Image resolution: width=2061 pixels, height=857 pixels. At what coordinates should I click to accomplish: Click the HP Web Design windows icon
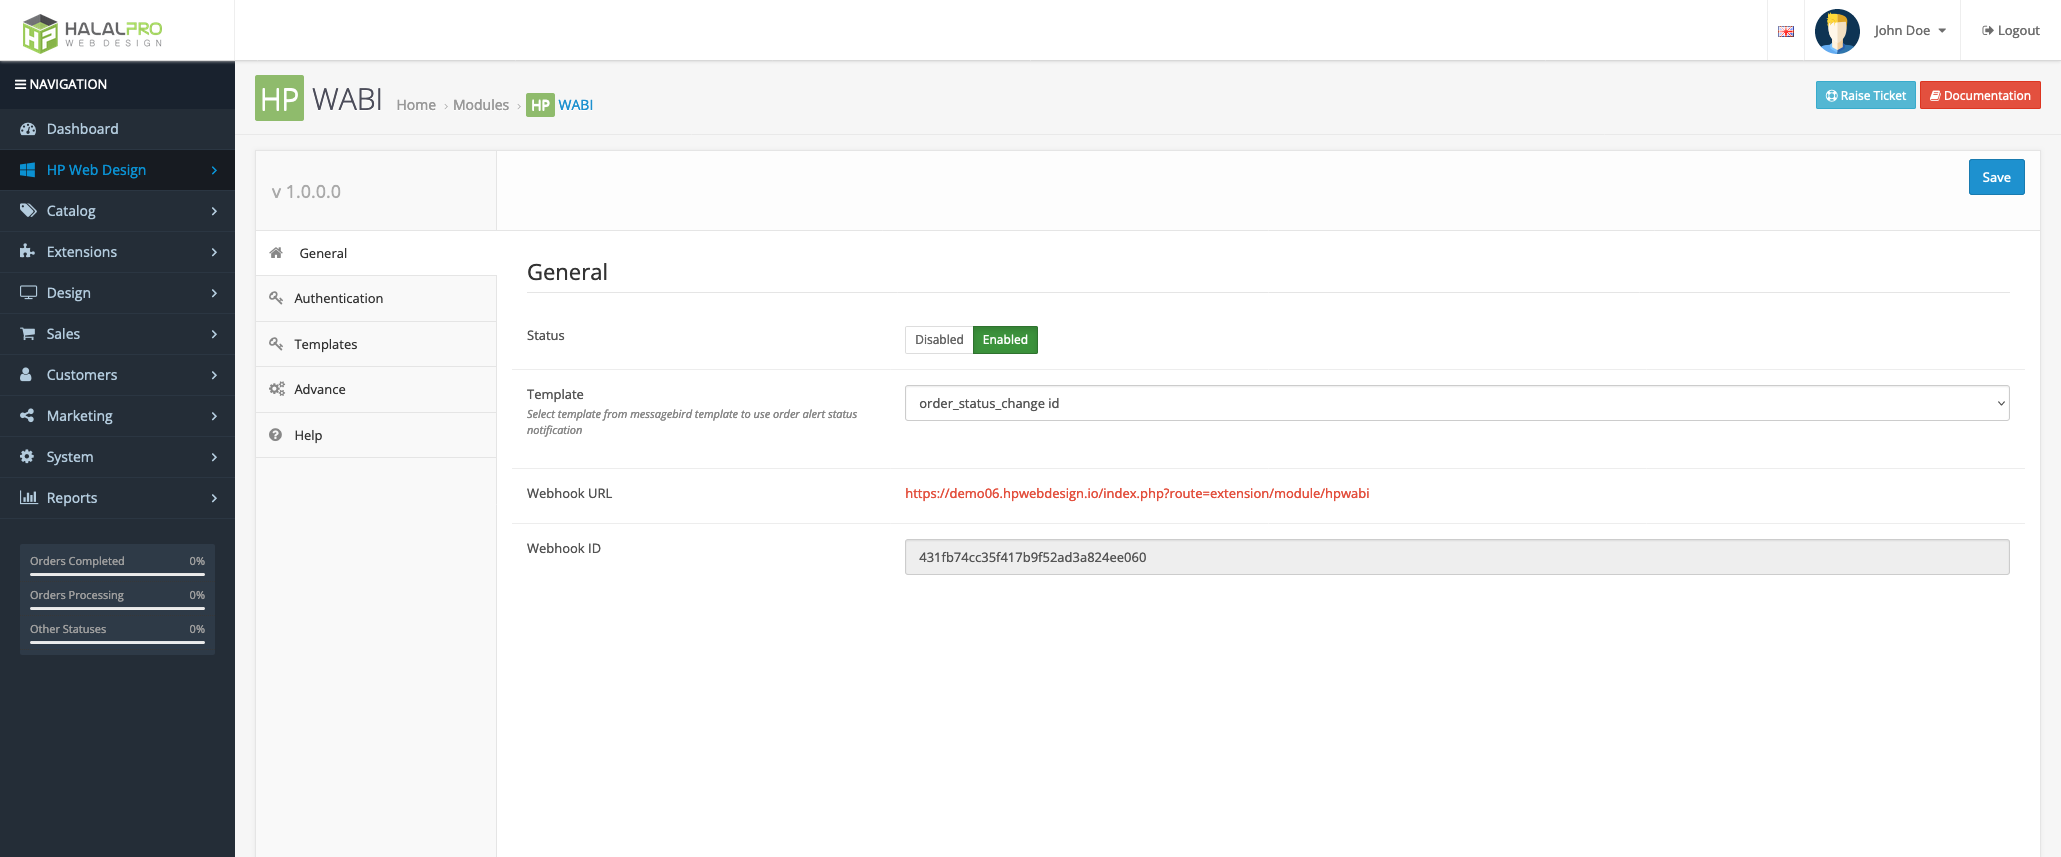coord(28,170)
